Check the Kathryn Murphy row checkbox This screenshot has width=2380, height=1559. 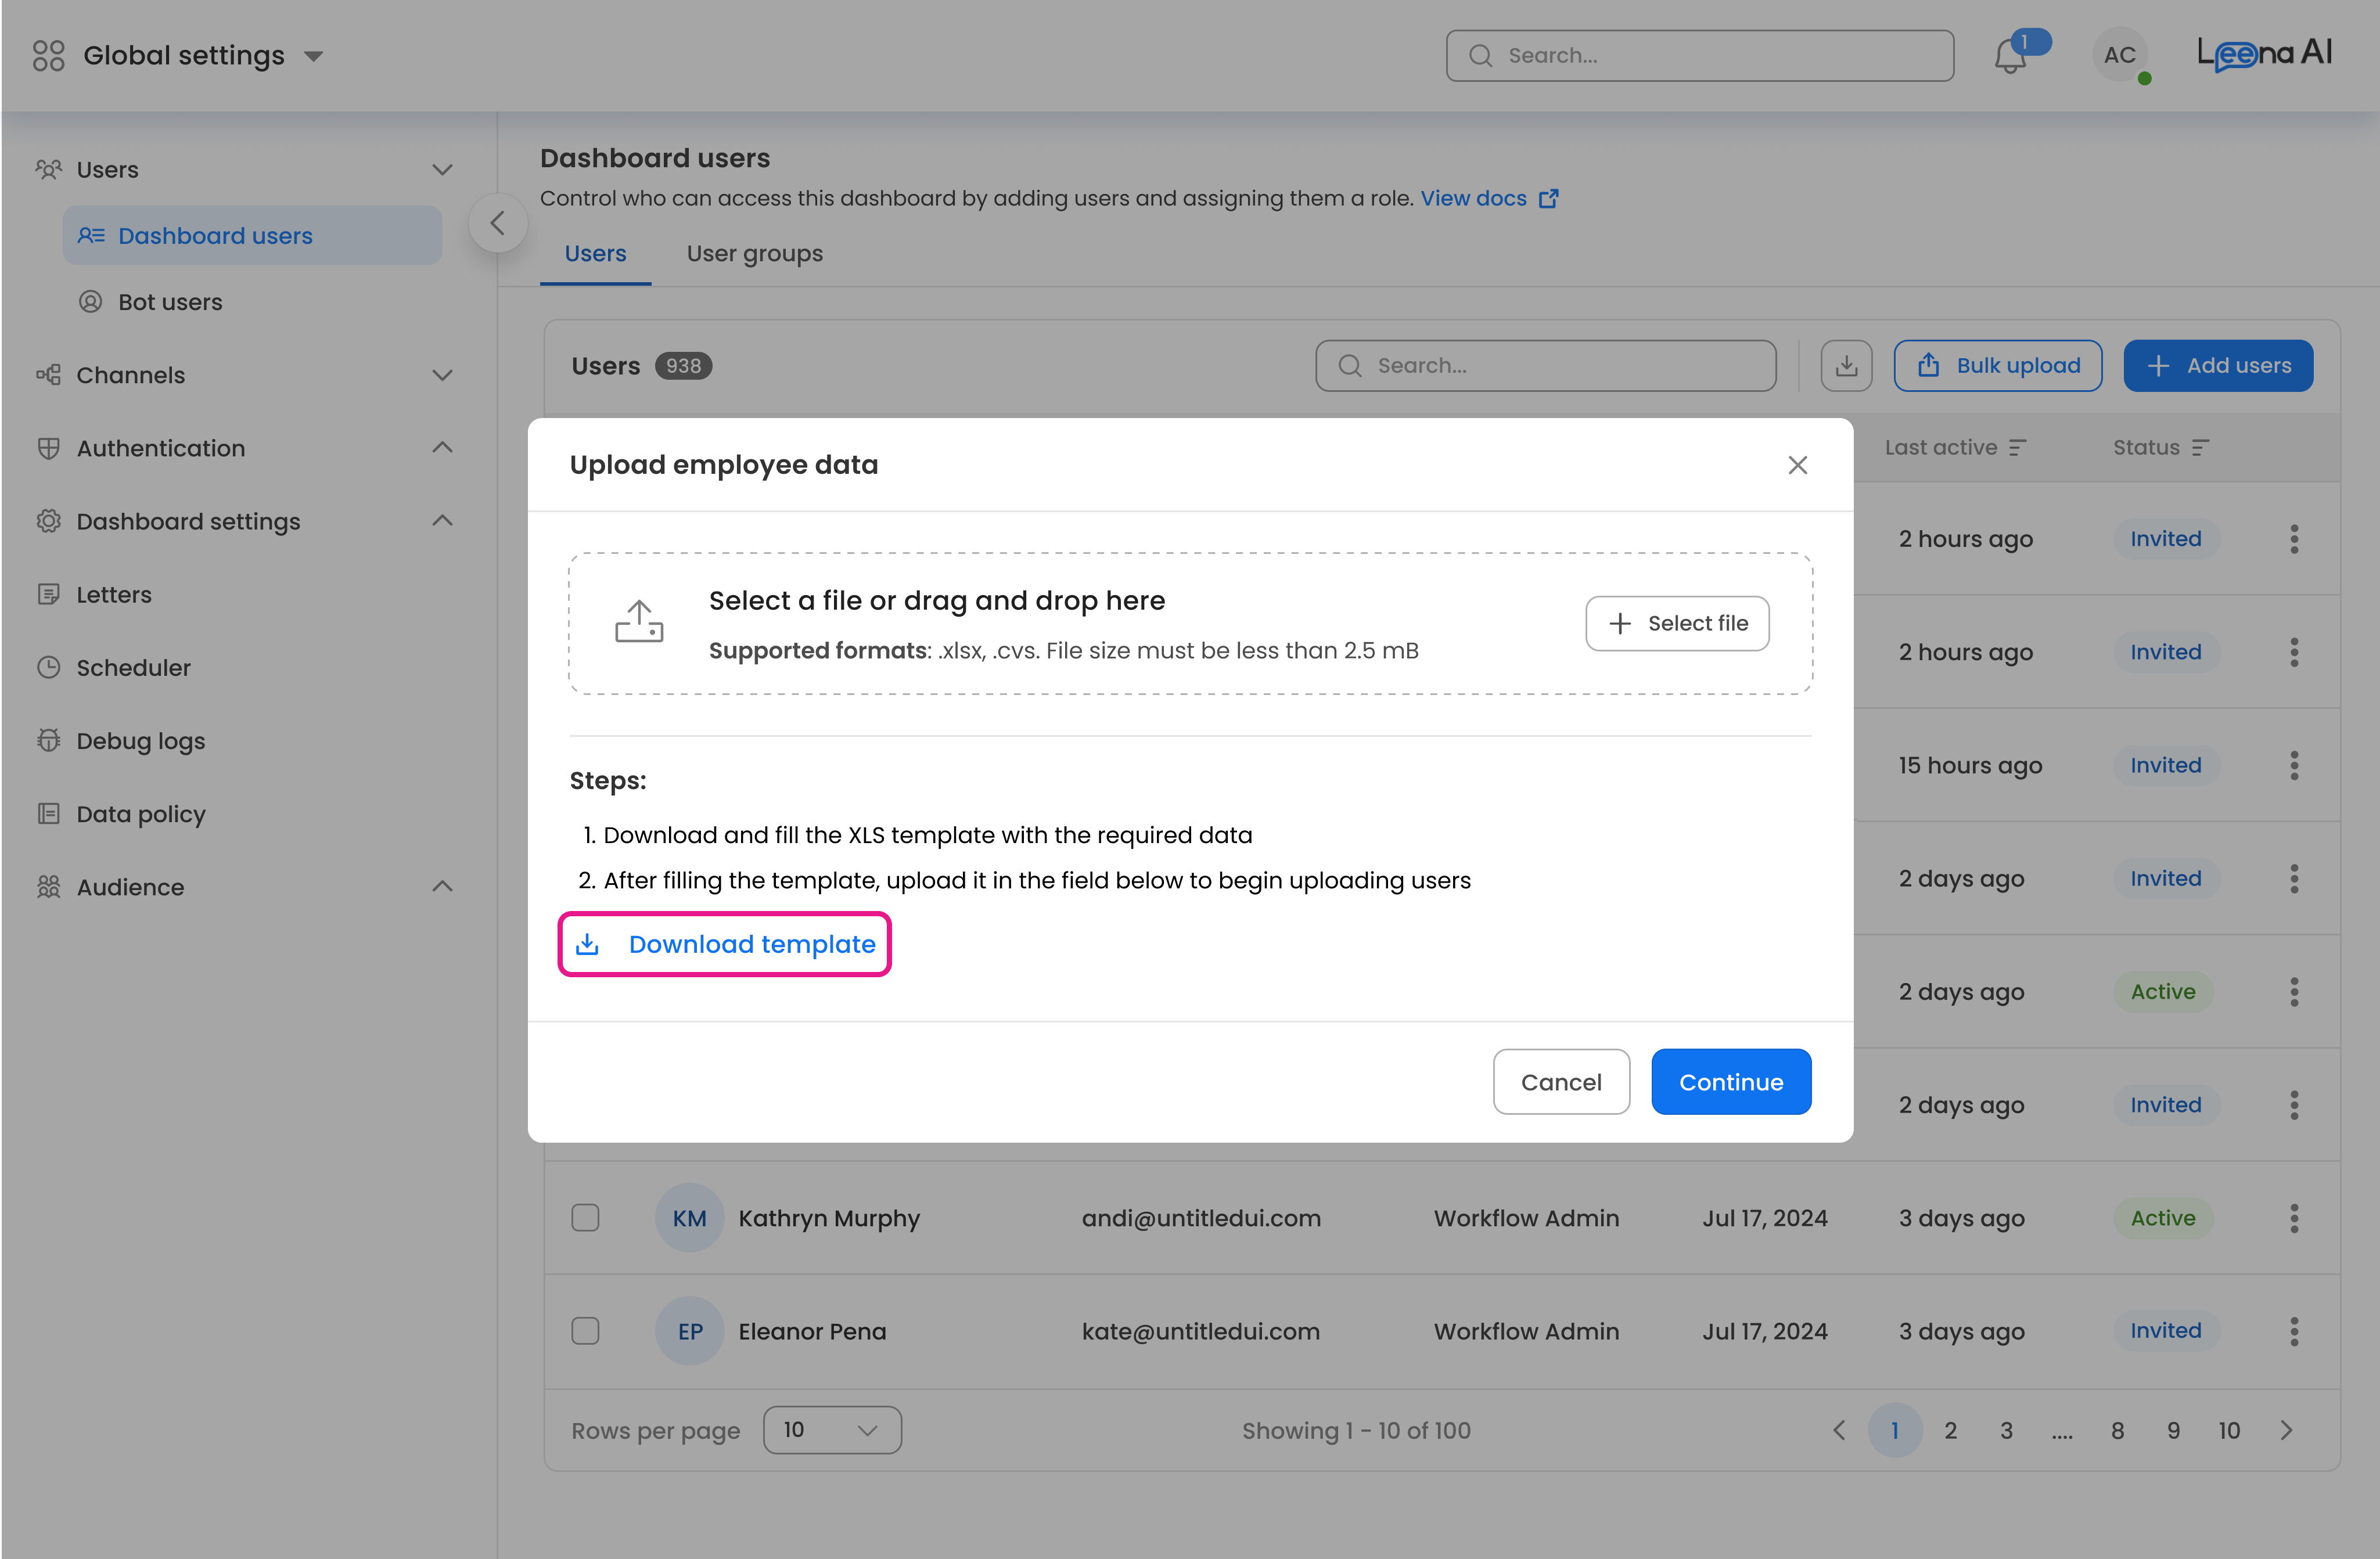[585, 1218]
